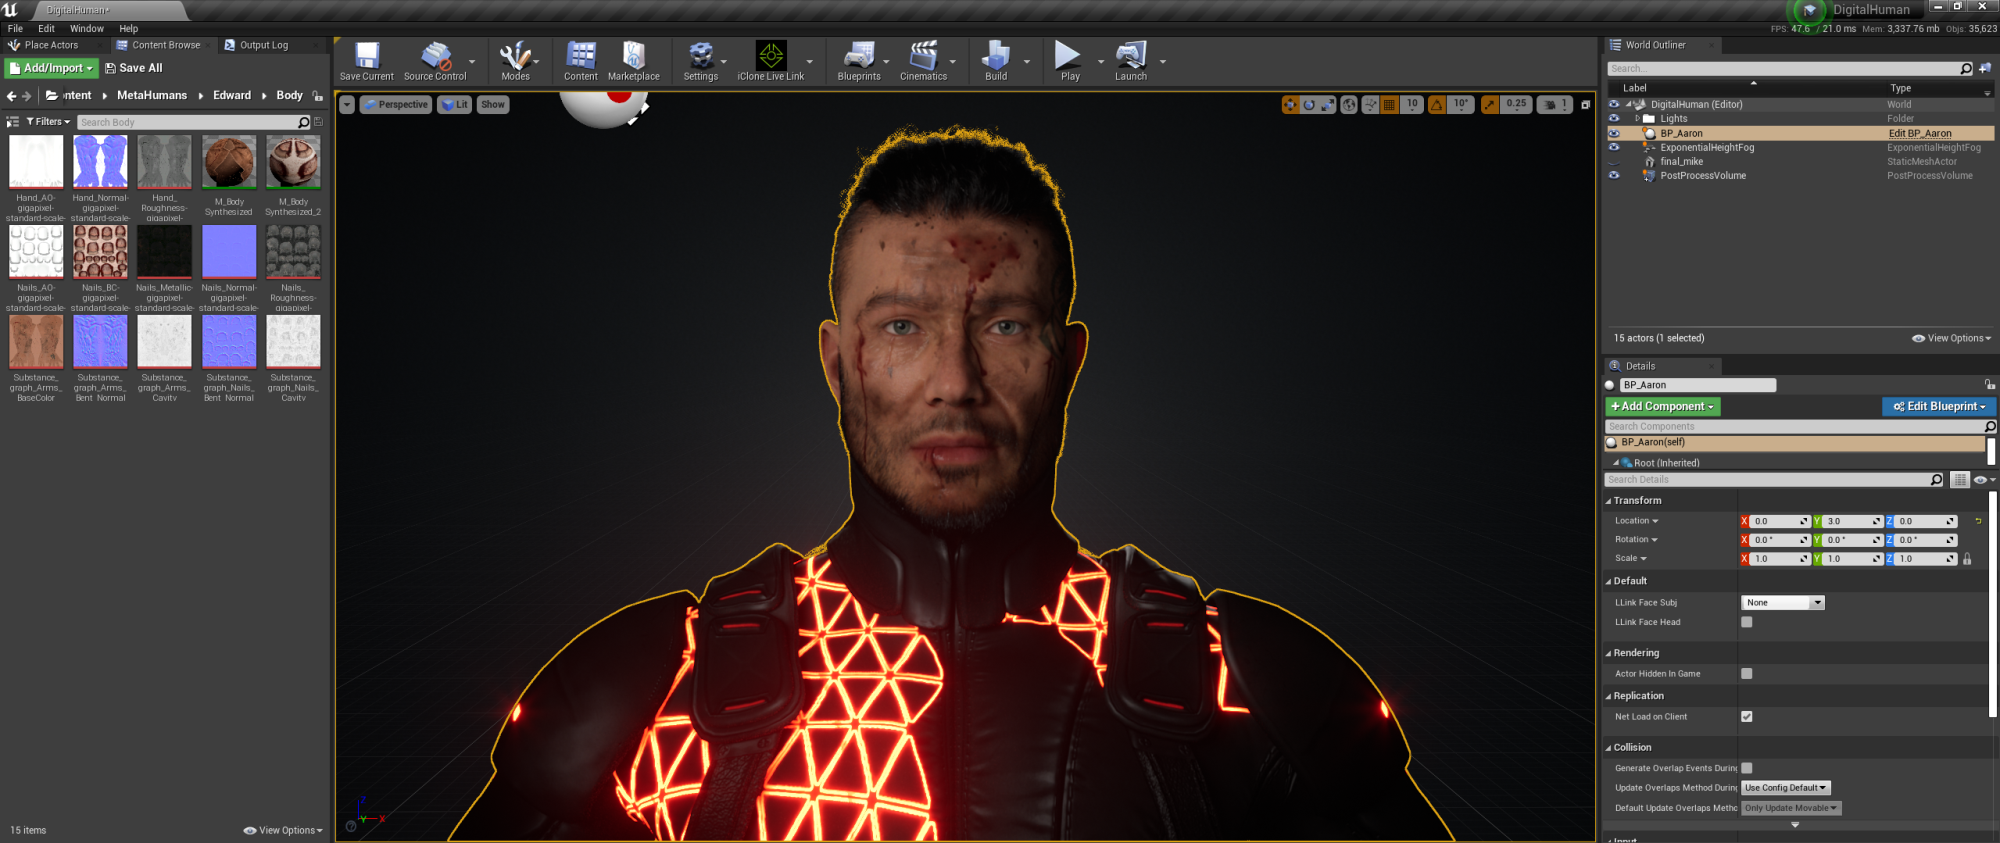Toggle visibility of the Lights folder
Screen dimensions: 2000x843
click(1613, 118)
